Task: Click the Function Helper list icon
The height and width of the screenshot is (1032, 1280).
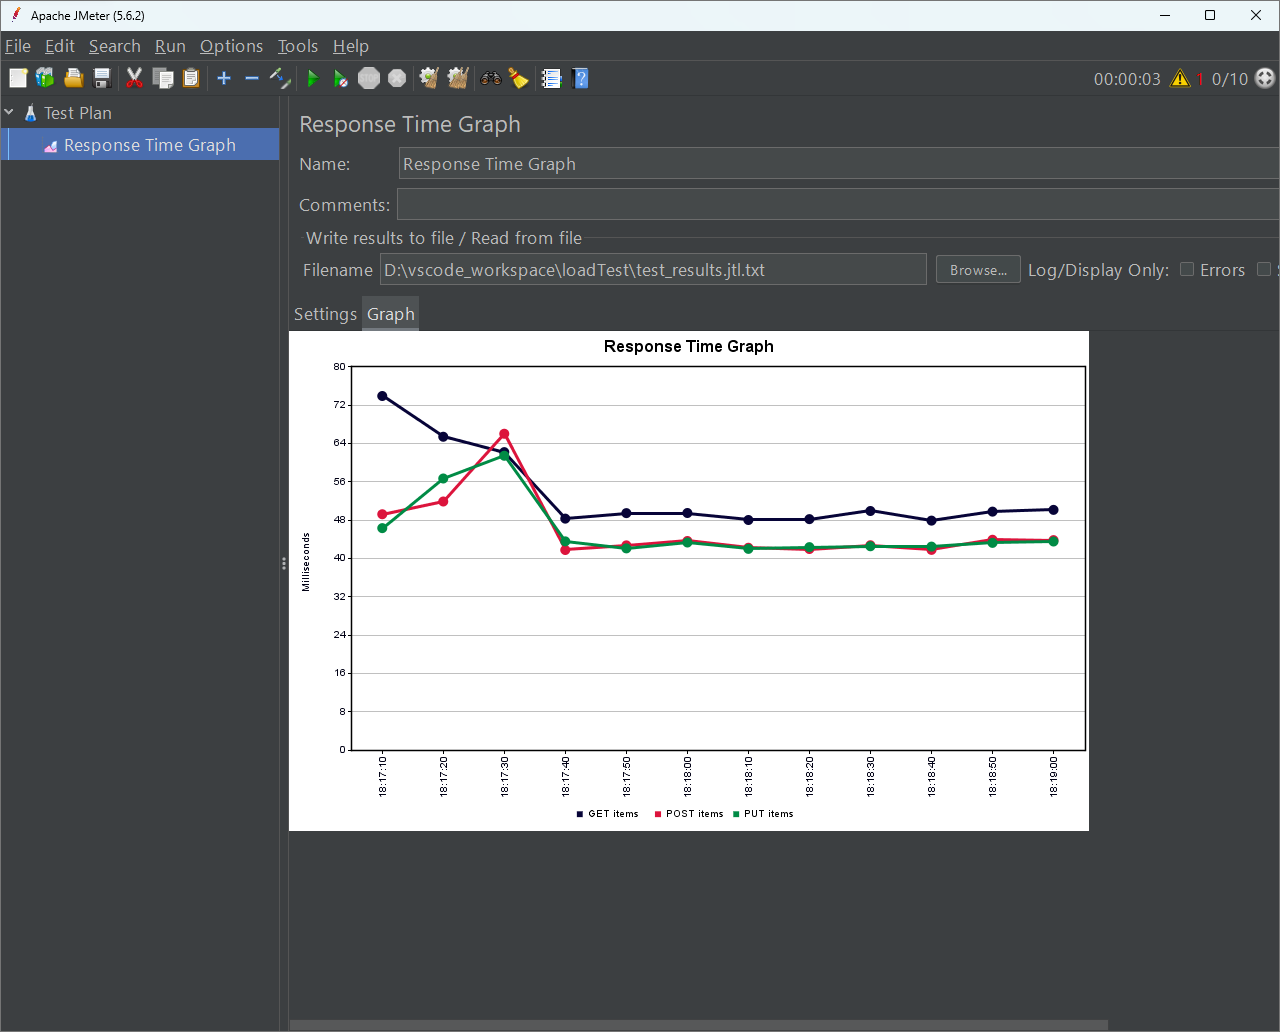Action: click(x=551, y=78)
